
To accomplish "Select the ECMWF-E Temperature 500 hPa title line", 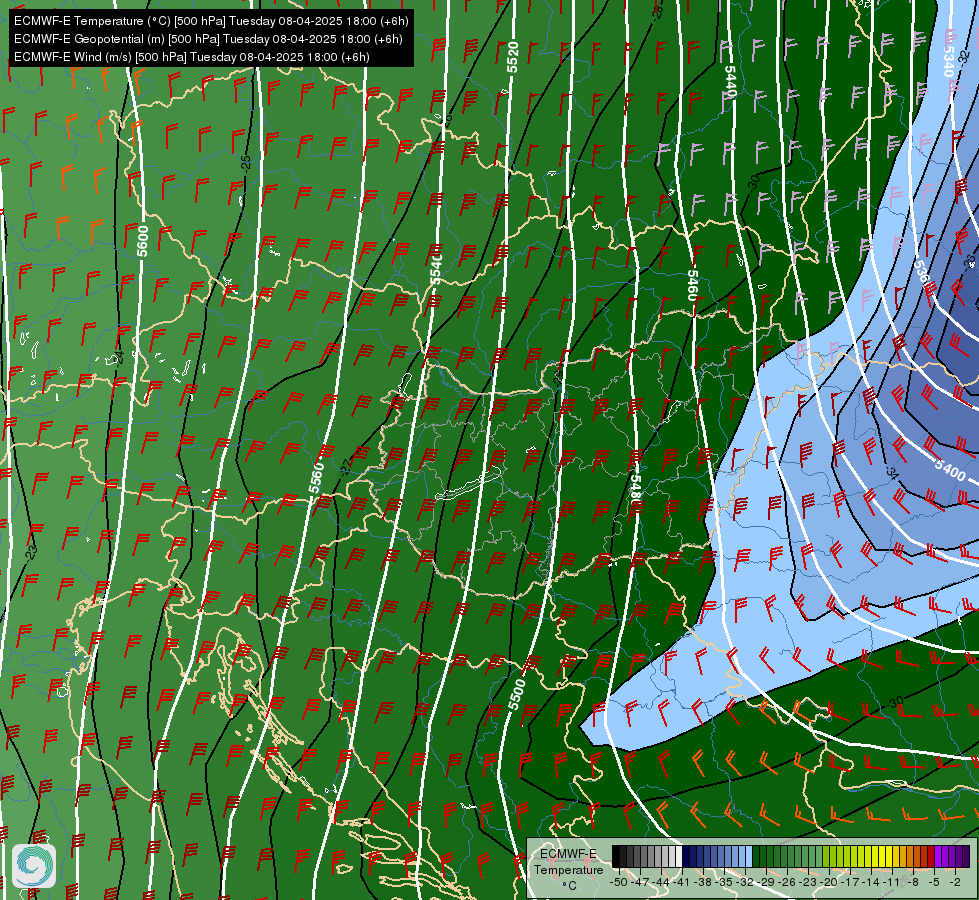I will coord(211,21).
